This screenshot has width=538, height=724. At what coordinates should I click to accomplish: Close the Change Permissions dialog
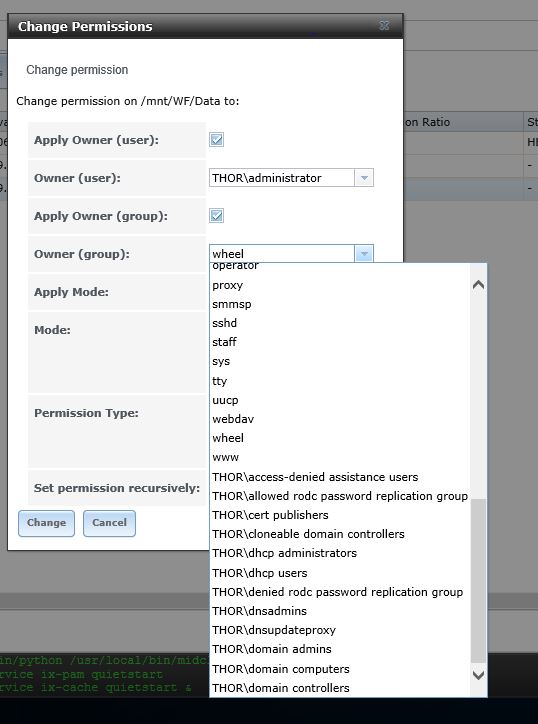pos(384,26)
